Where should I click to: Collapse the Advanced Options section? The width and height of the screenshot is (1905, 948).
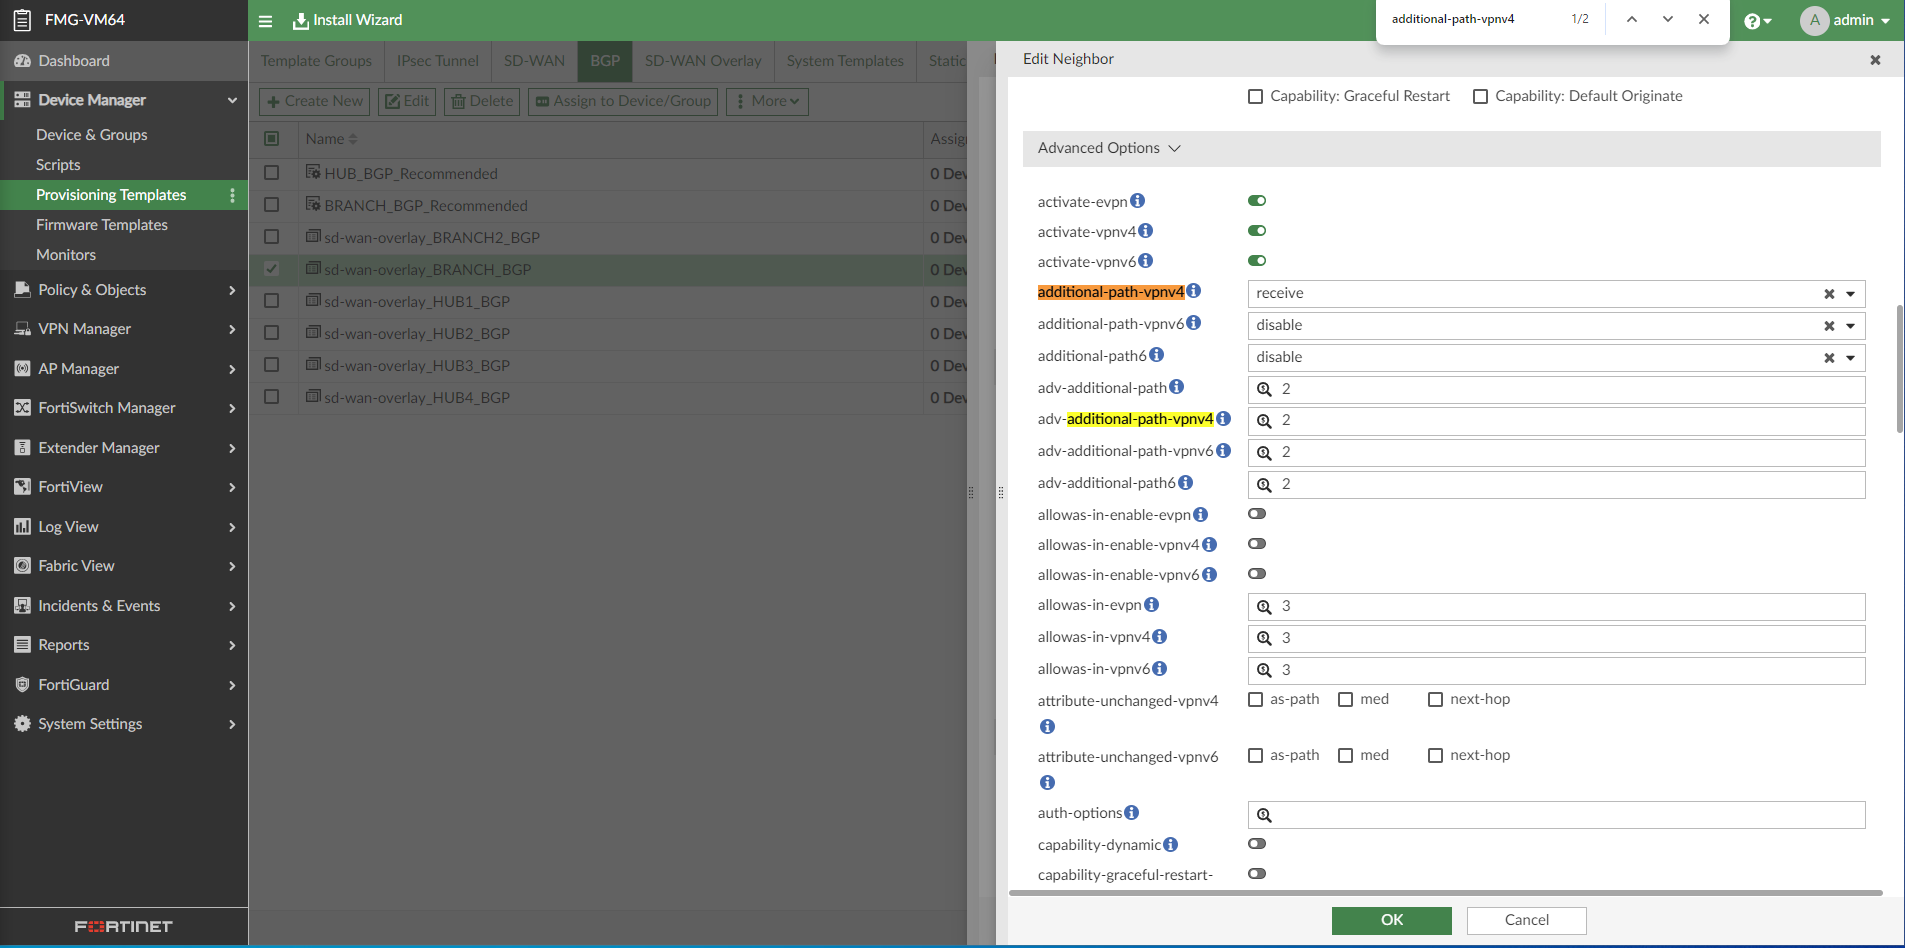(x=1173, y=147)
